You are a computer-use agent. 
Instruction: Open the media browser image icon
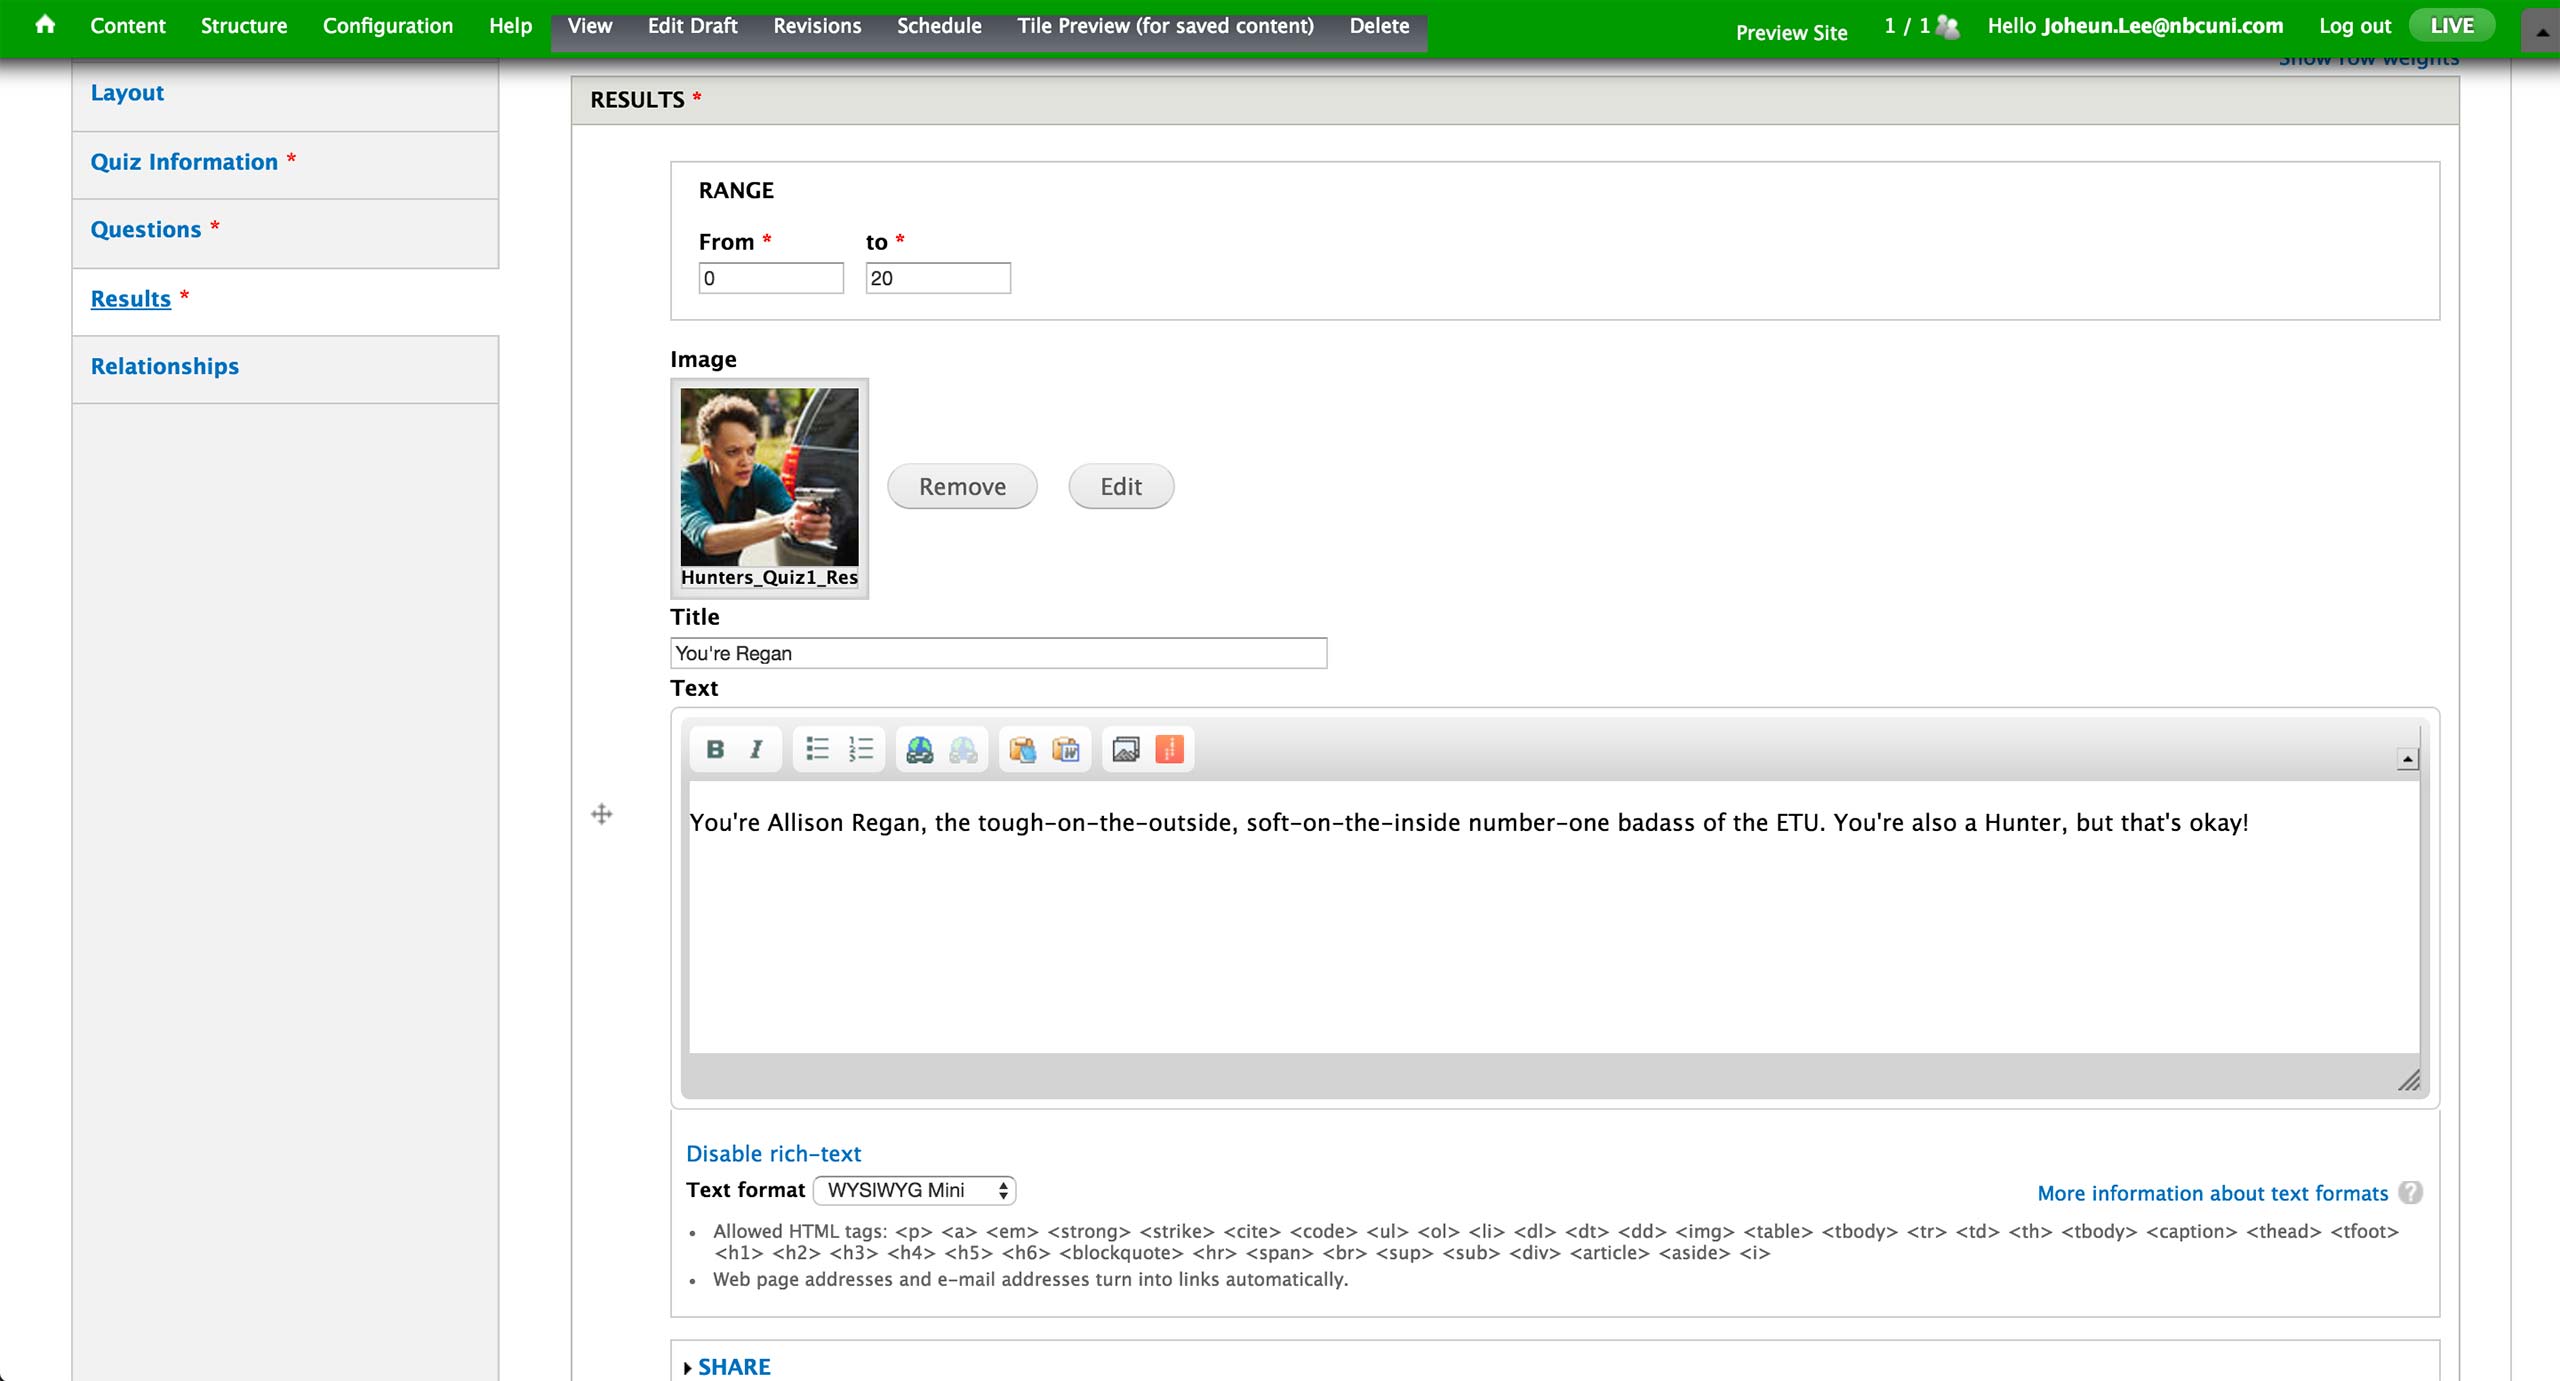coord(1126,749)
